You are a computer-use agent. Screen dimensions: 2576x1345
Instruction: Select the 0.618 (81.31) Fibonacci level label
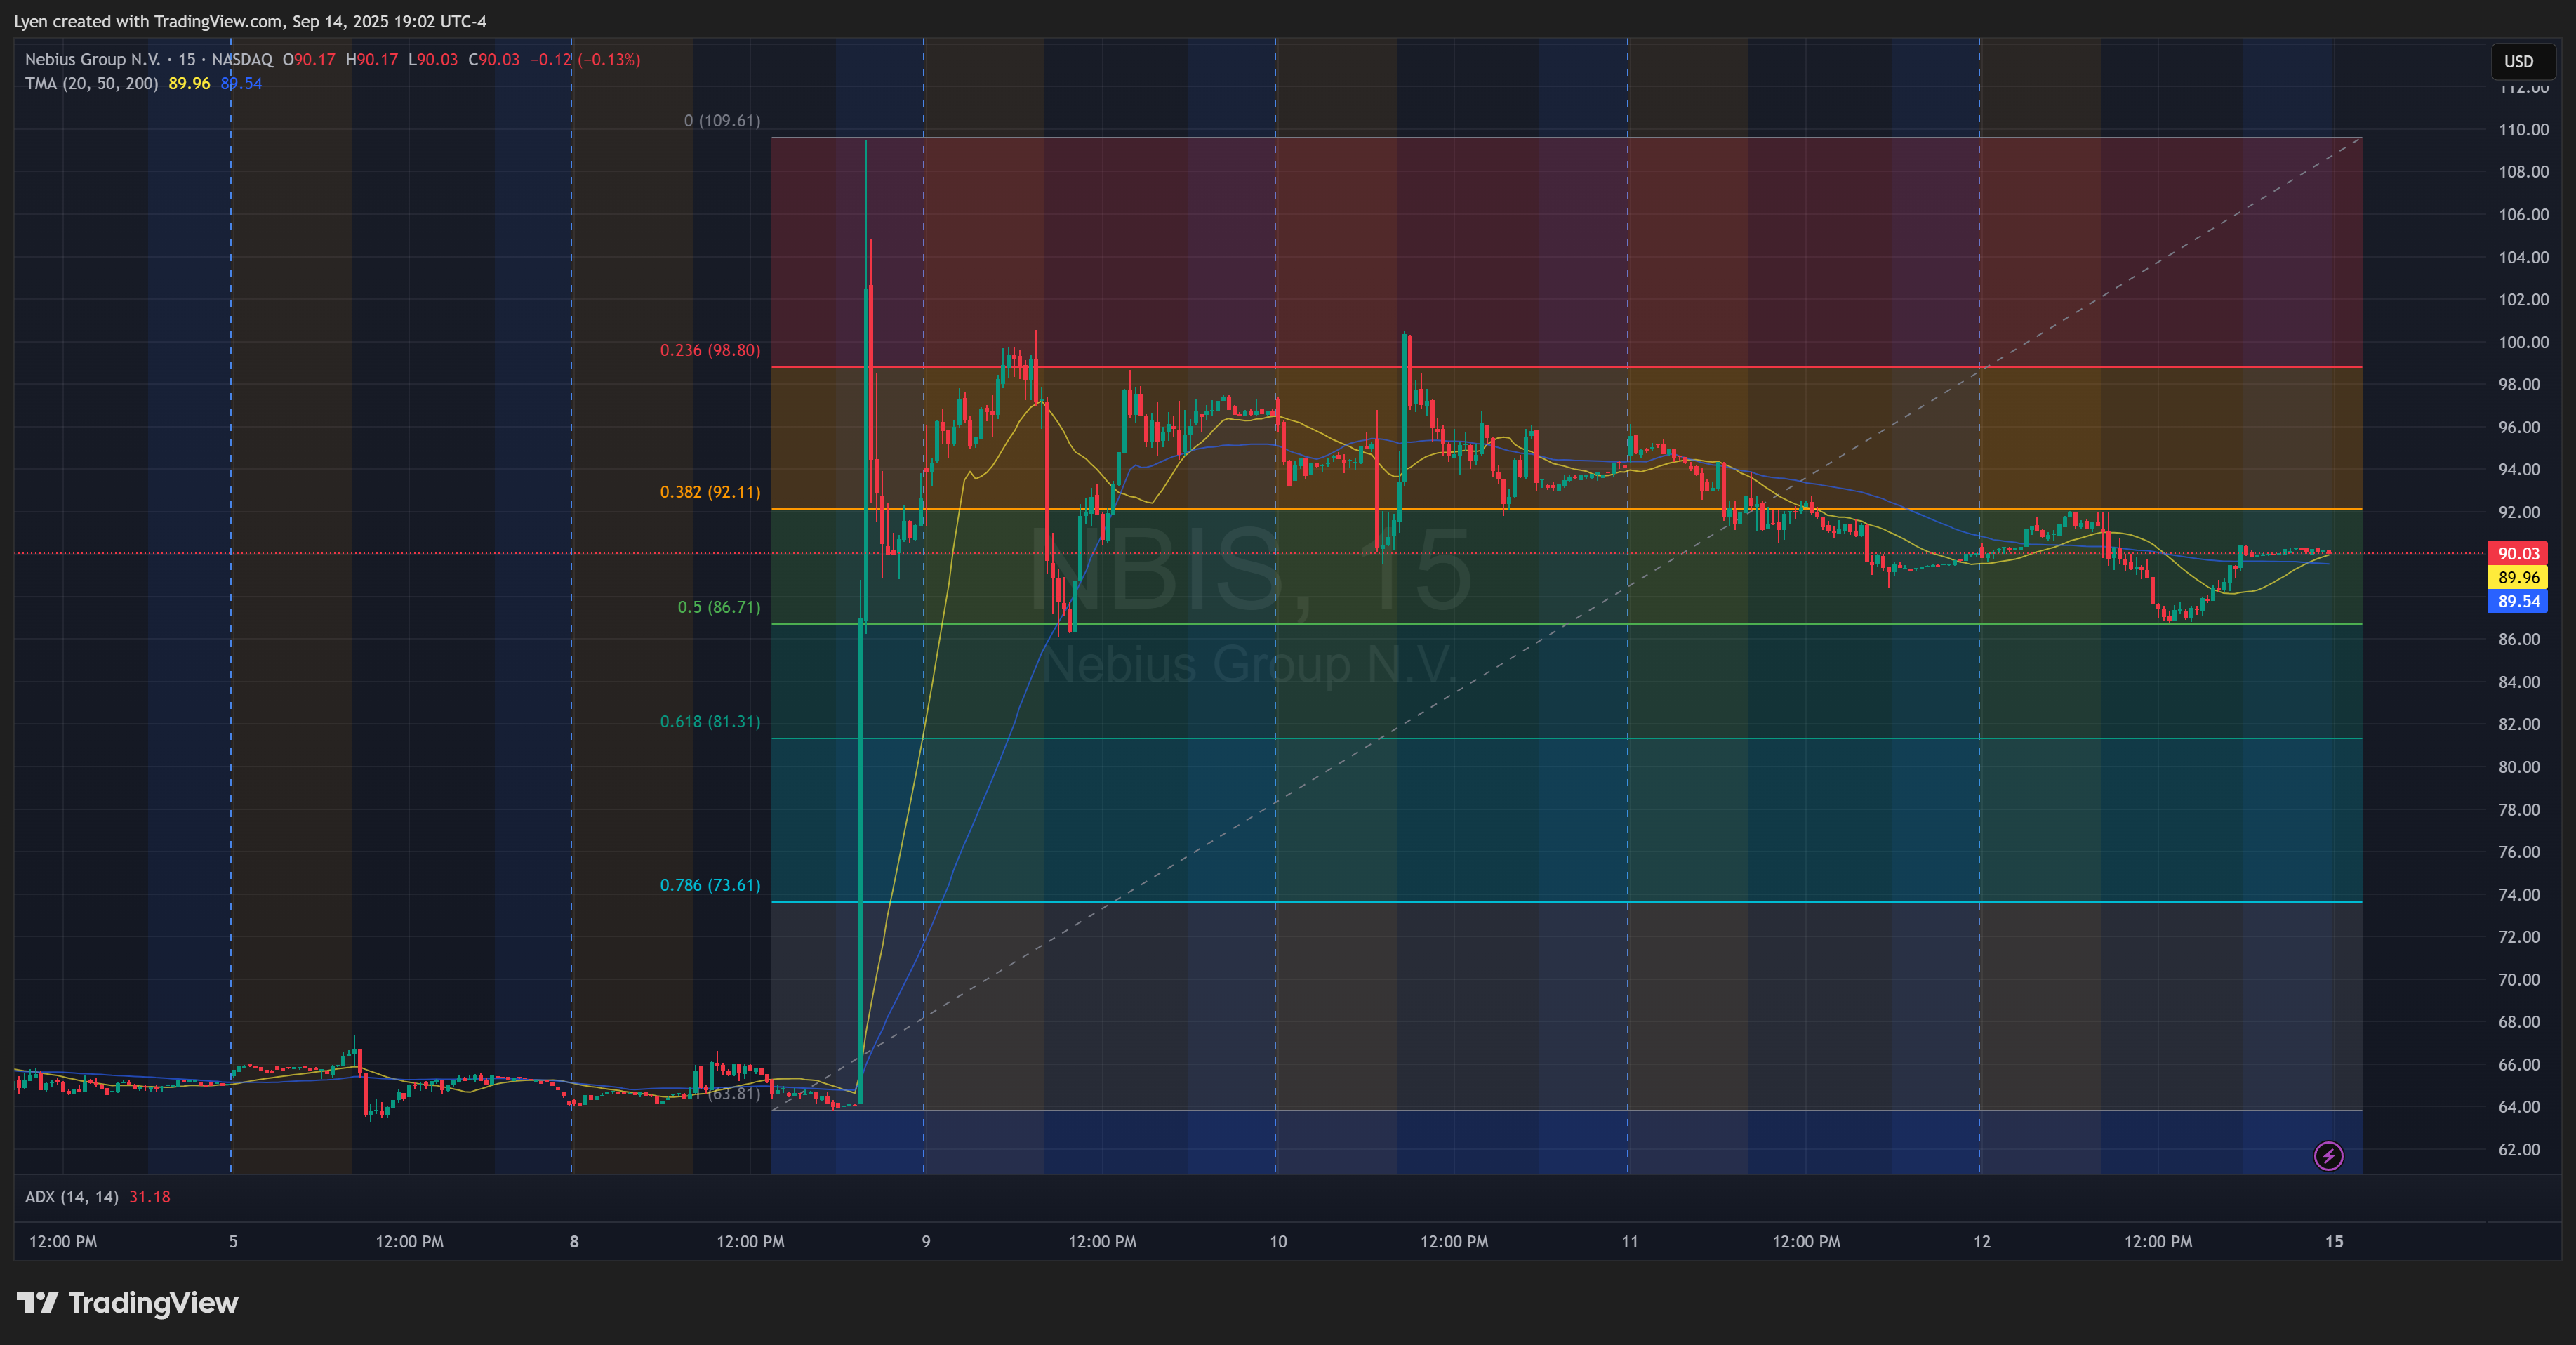coord(710,721)
